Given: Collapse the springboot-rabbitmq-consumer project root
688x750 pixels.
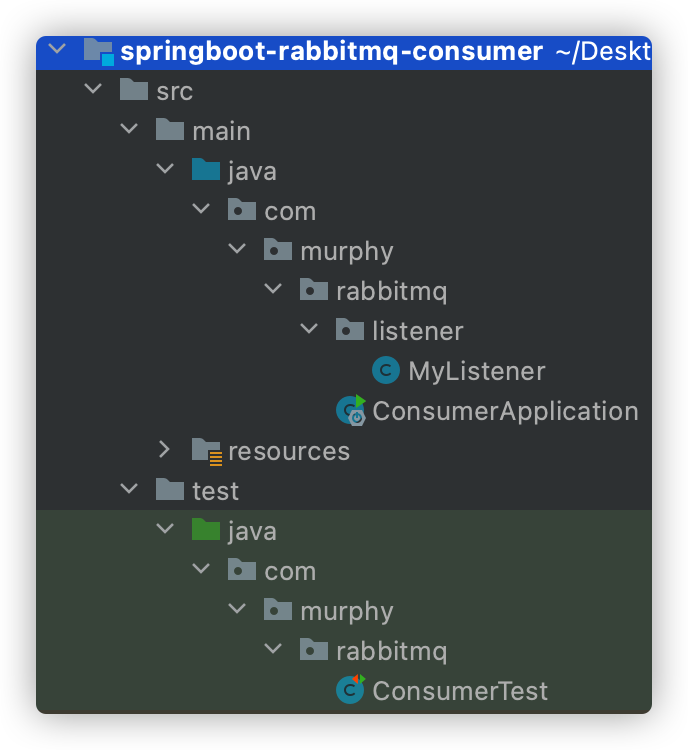Looking at the screenshot, I should click(57, 49).
